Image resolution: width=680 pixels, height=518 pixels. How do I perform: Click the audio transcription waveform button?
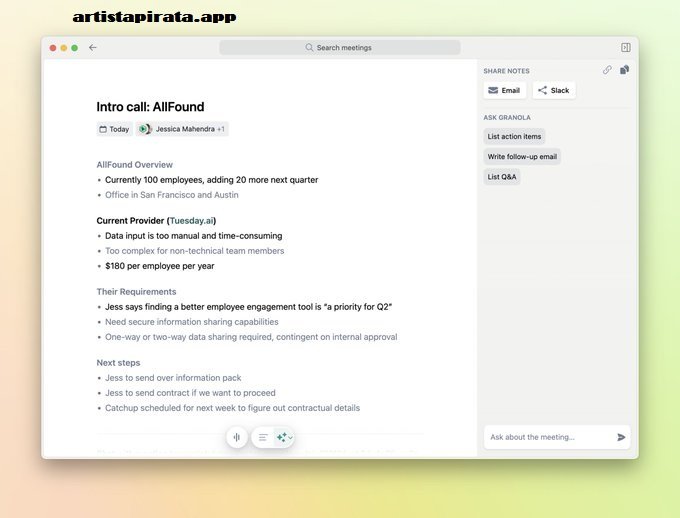[x=237, y=437]
